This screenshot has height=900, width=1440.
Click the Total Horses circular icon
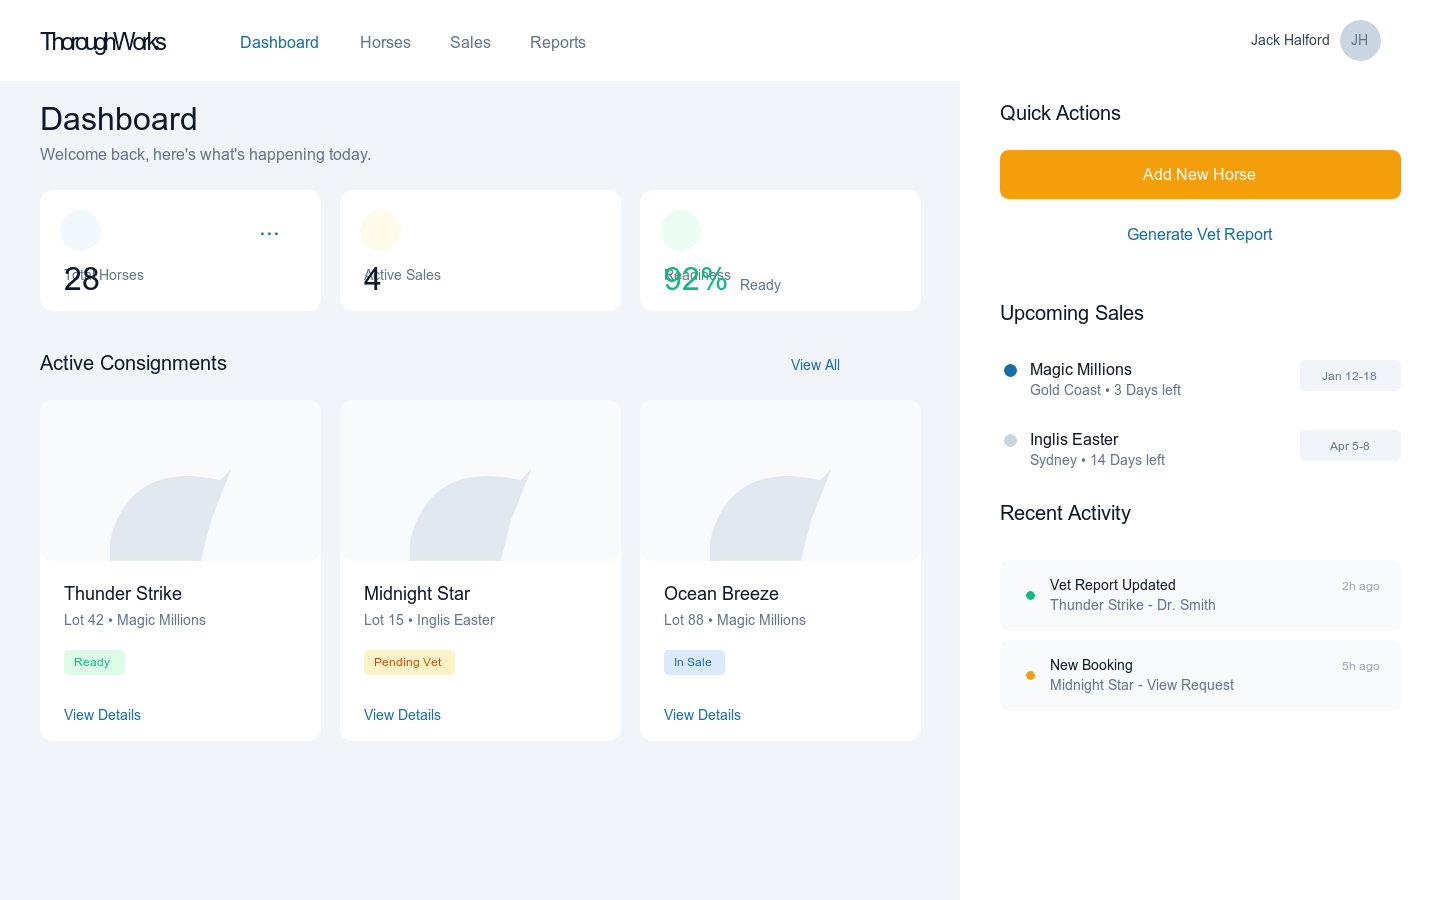[x=80, y=230]
